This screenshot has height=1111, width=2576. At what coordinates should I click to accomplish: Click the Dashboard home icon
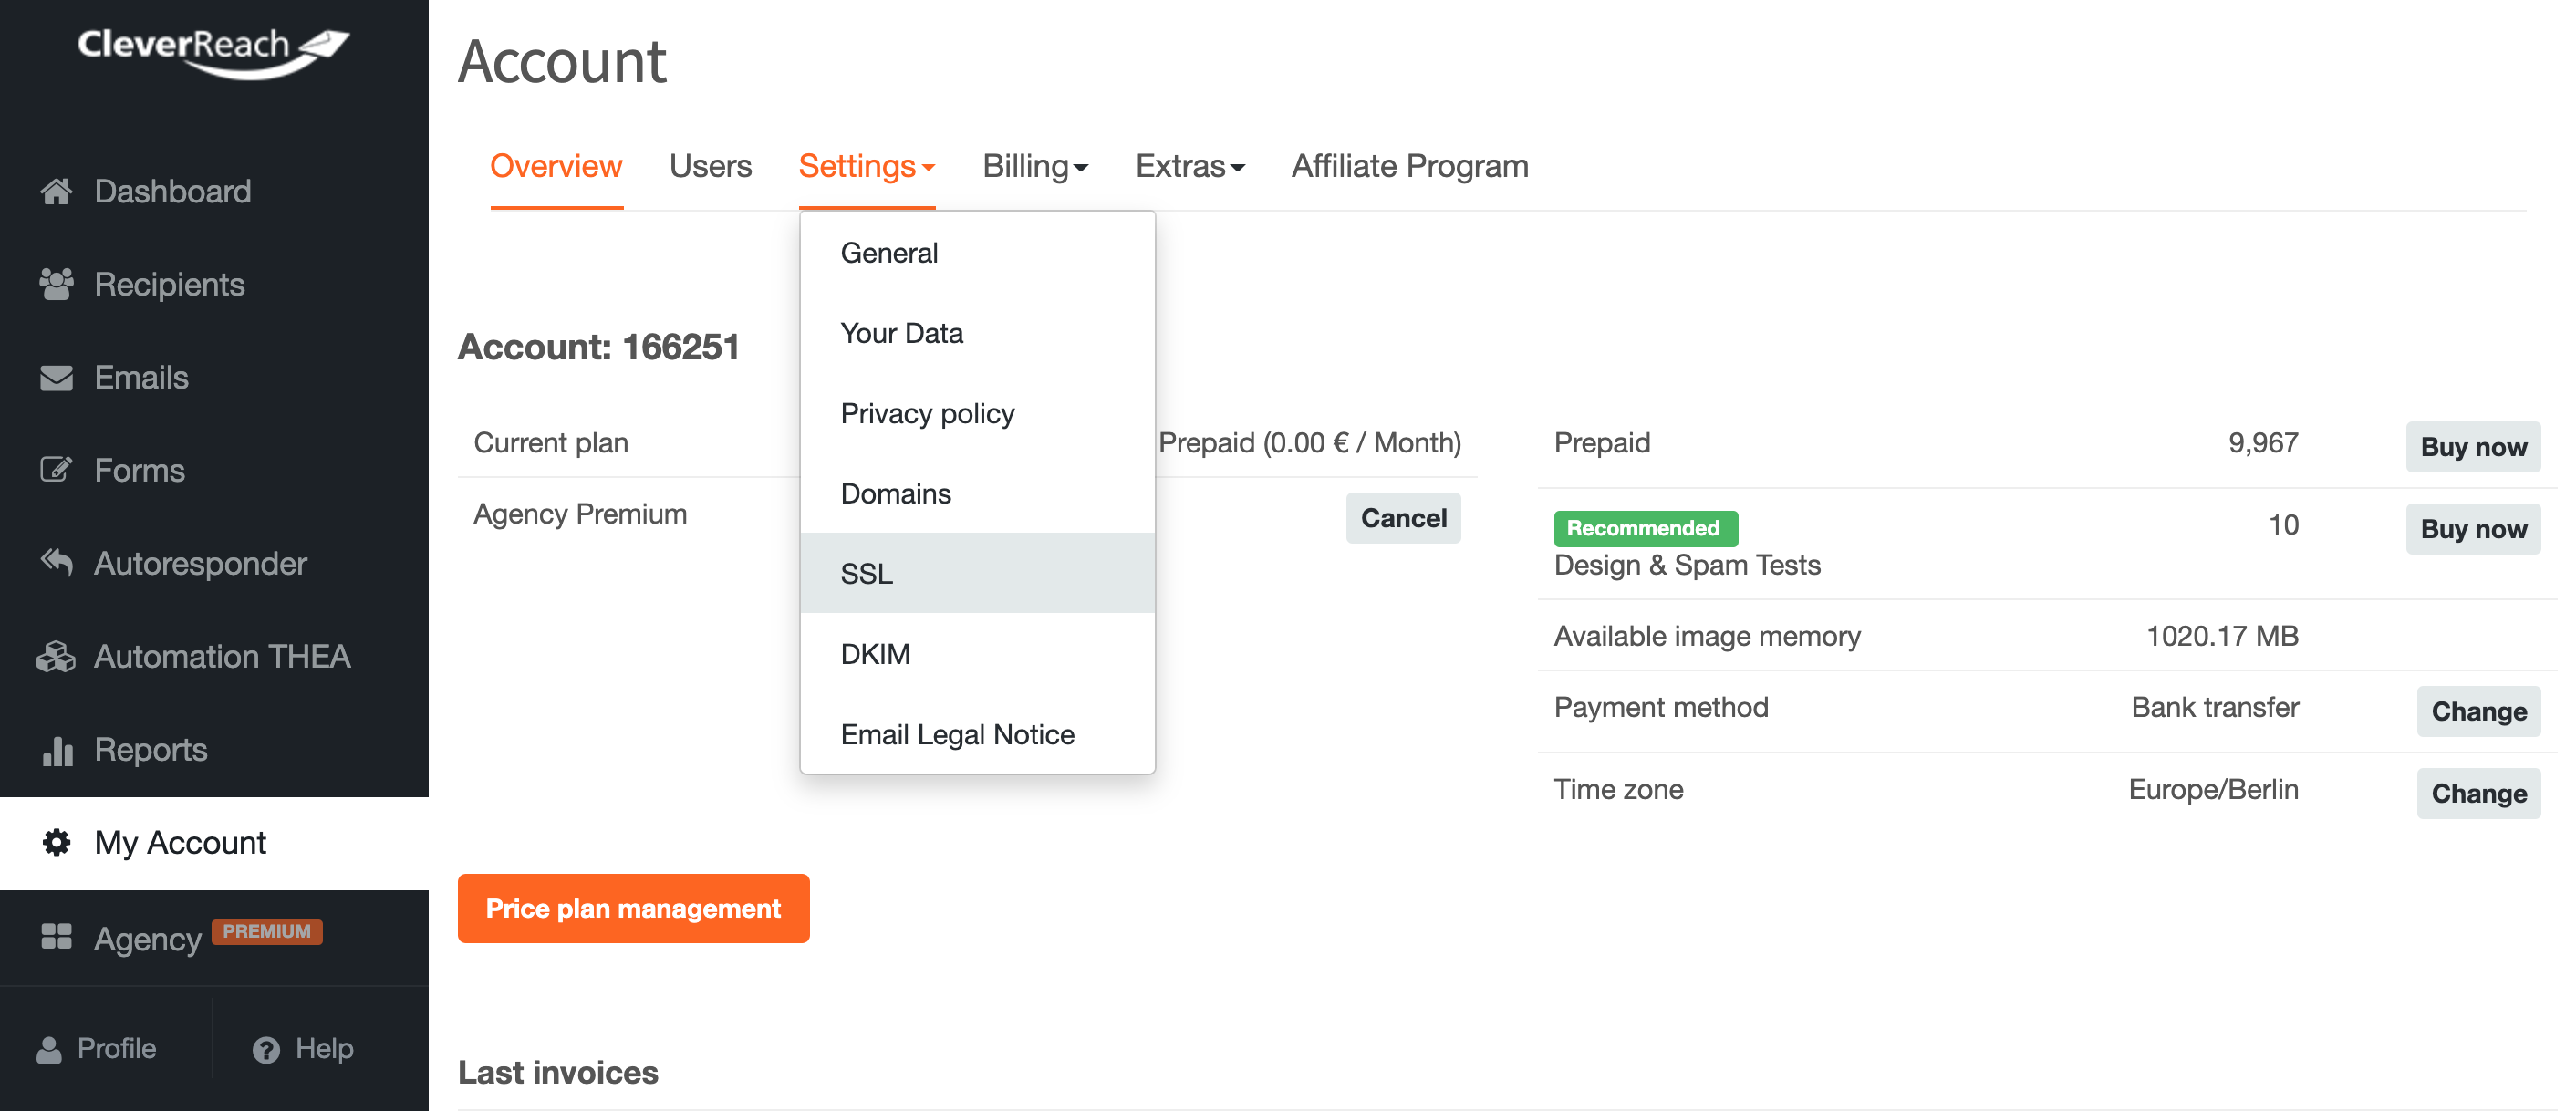(x=56, y=191)
